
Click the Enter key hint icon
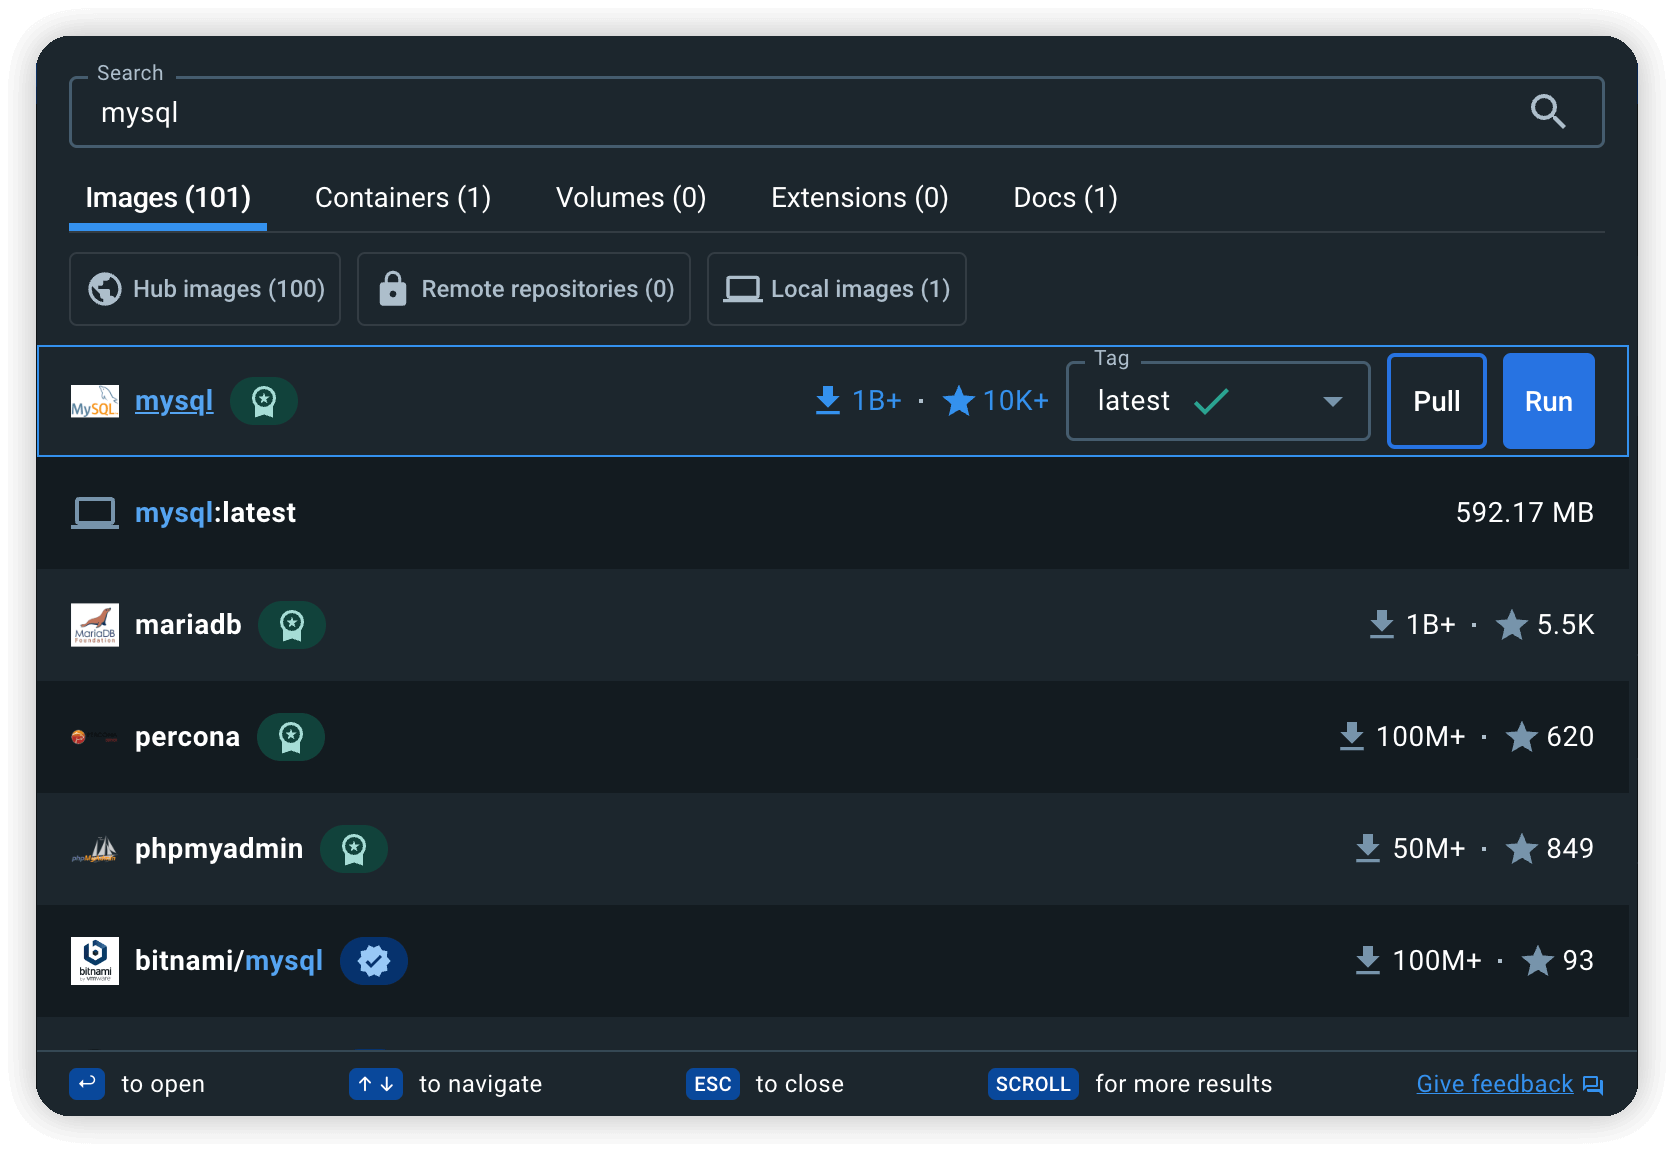pos(87,1084)
